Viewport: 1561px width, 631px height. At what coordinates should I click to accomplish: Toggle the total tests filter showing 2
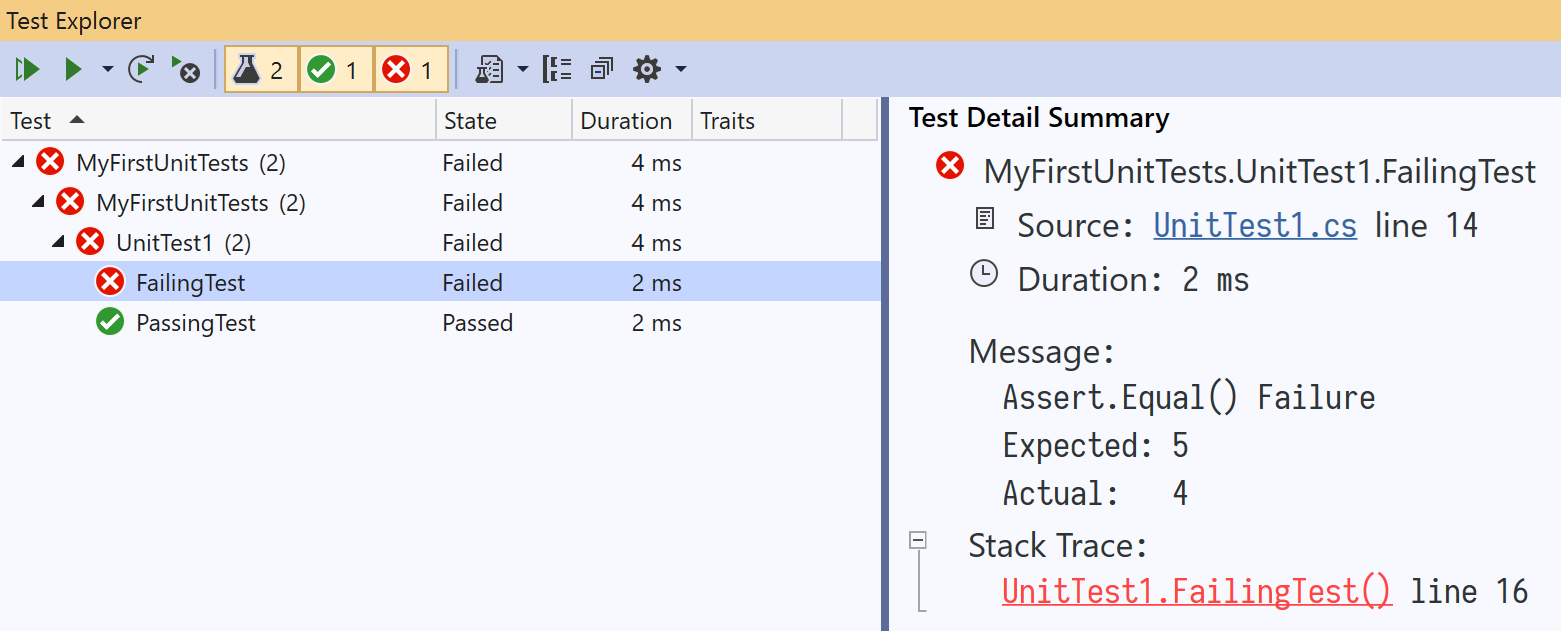261,70
